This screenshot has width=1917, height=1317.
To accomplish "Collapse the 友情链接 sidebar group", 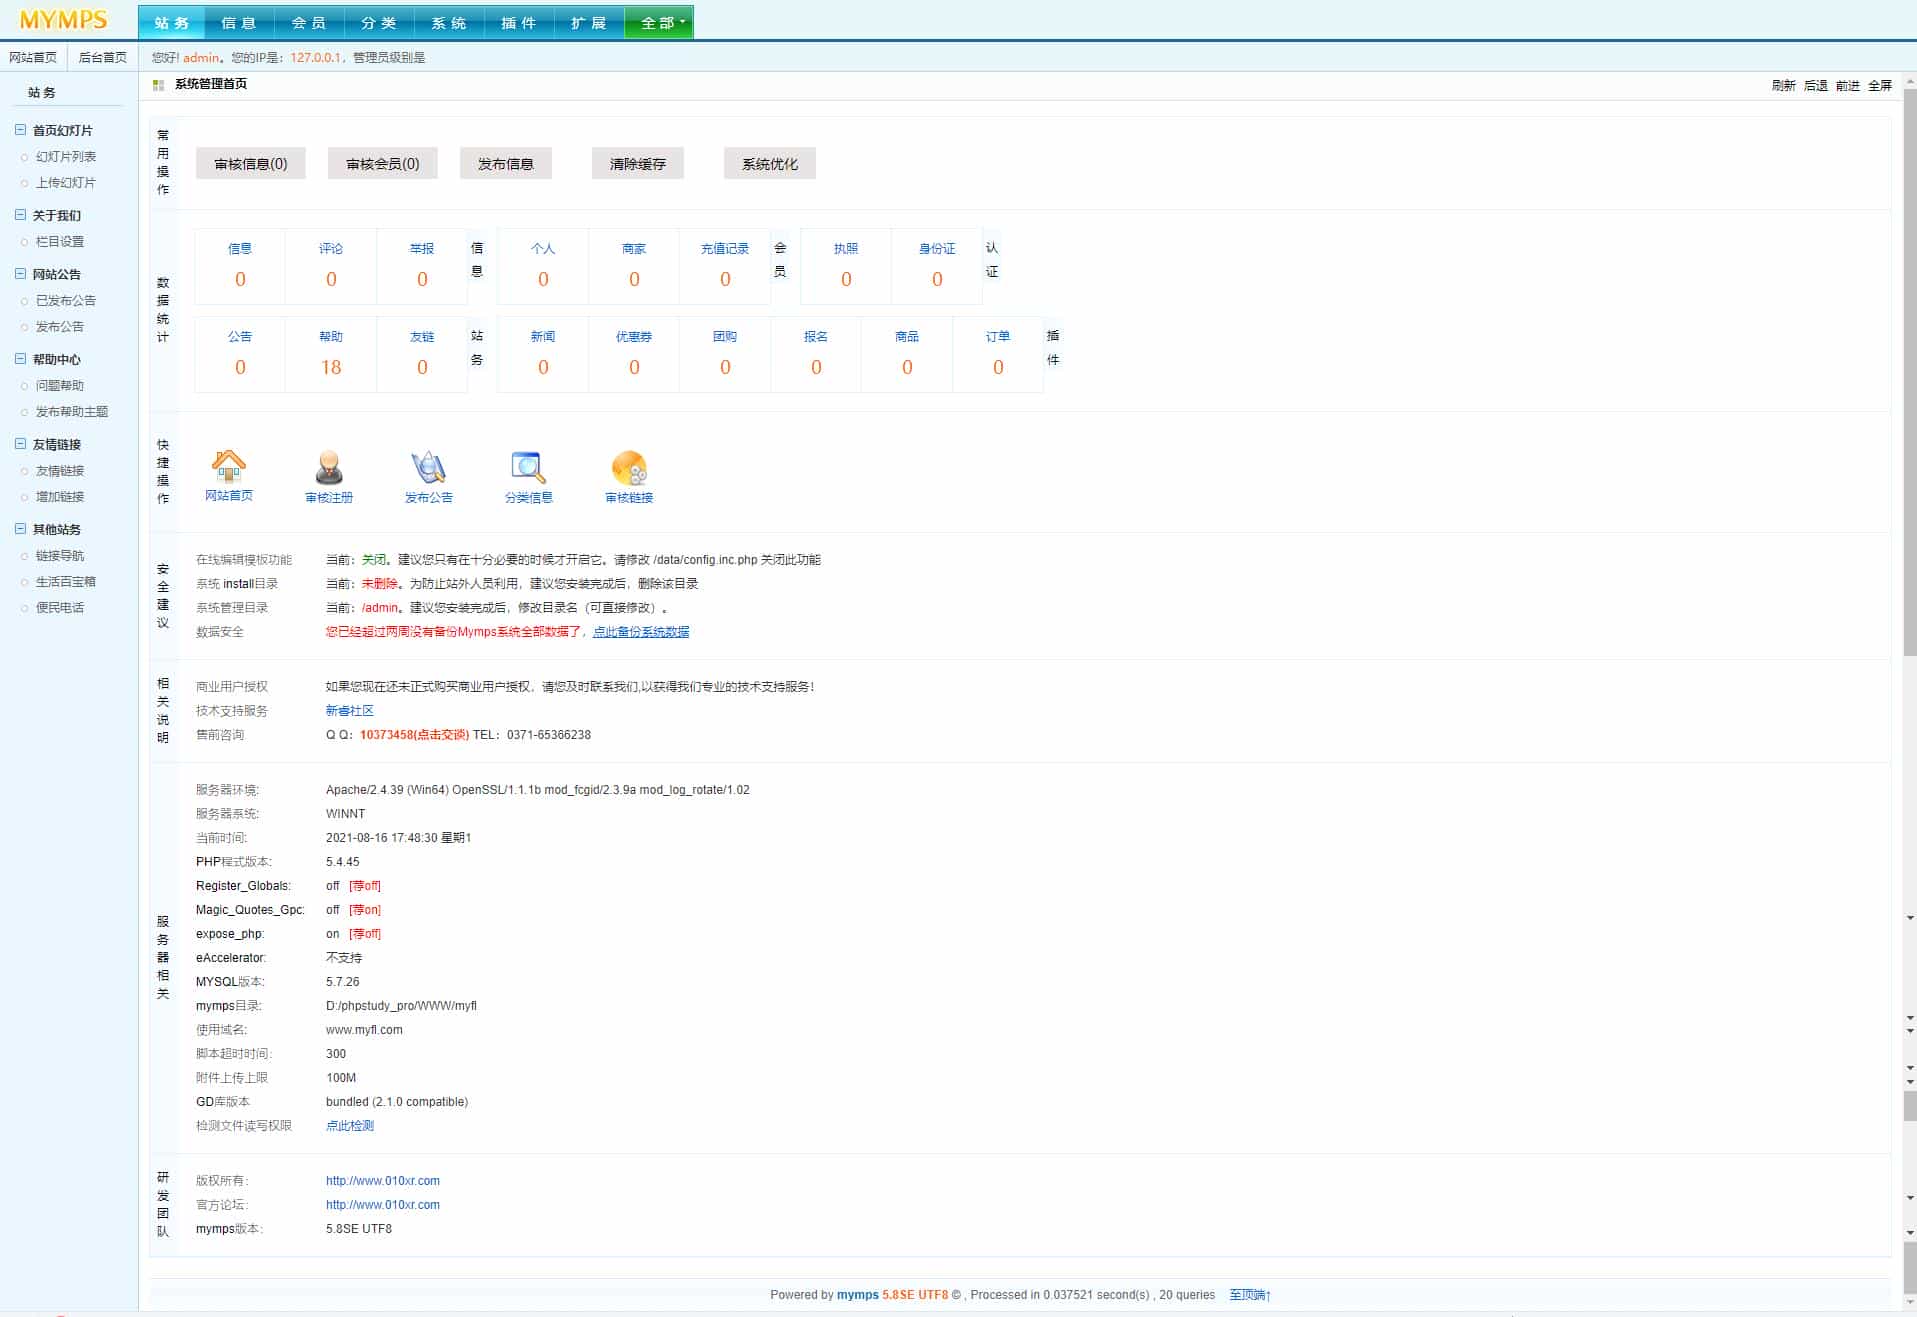I will coord(20,444).
